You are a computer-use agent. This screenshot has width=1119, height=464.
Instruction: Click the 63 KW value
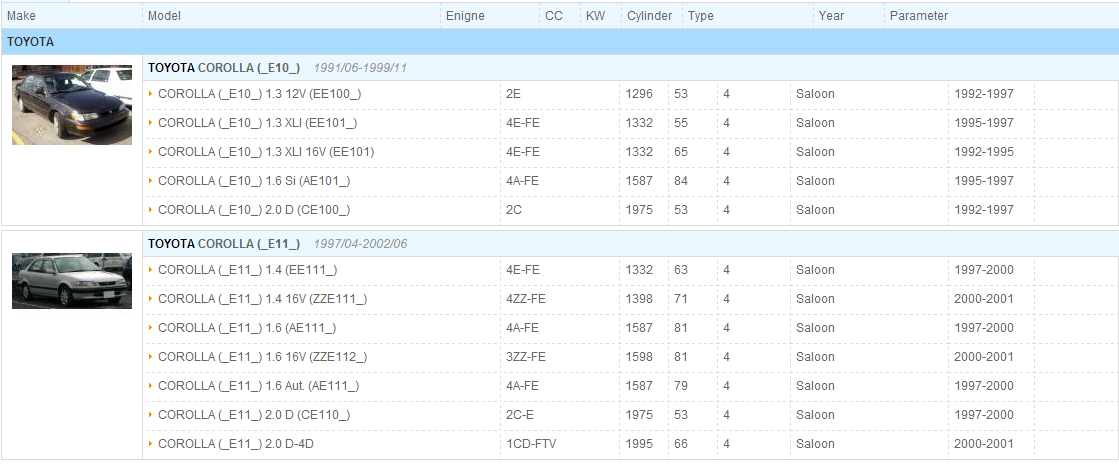681,269
